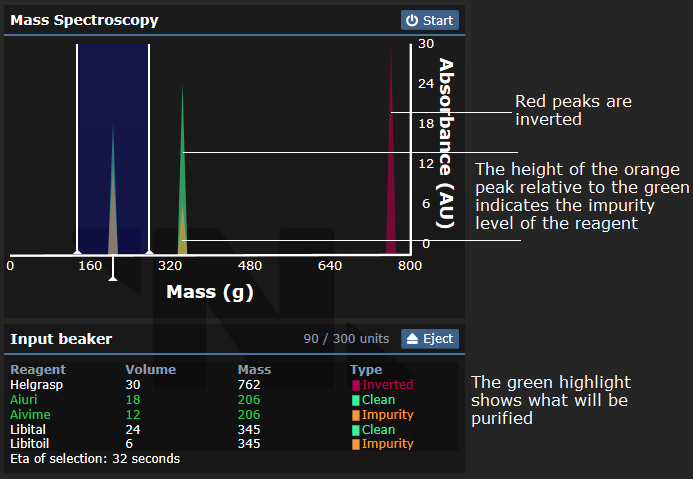Eject the input beaker
This screenshot has width=693, height=479.
pos(430,339)
